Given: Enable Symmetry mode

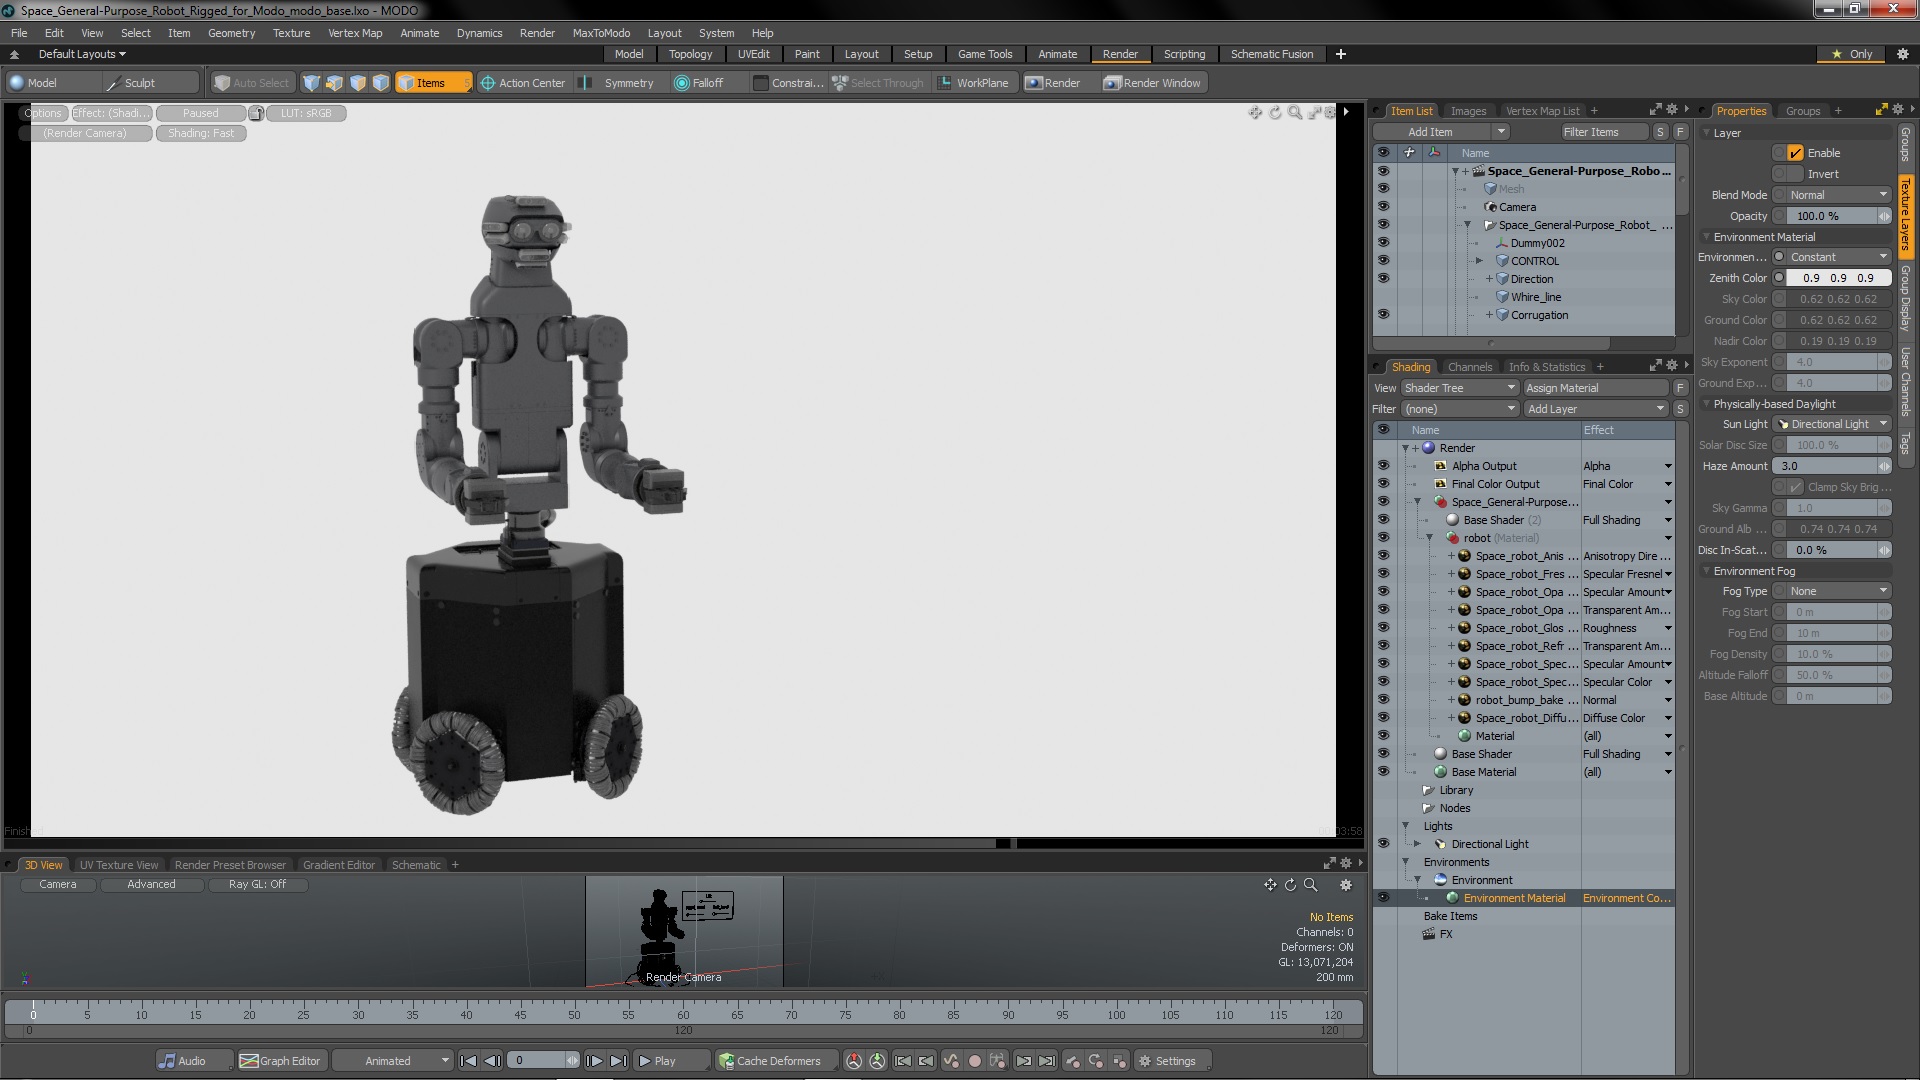Looking at the screenshot, I should [628, 83].
